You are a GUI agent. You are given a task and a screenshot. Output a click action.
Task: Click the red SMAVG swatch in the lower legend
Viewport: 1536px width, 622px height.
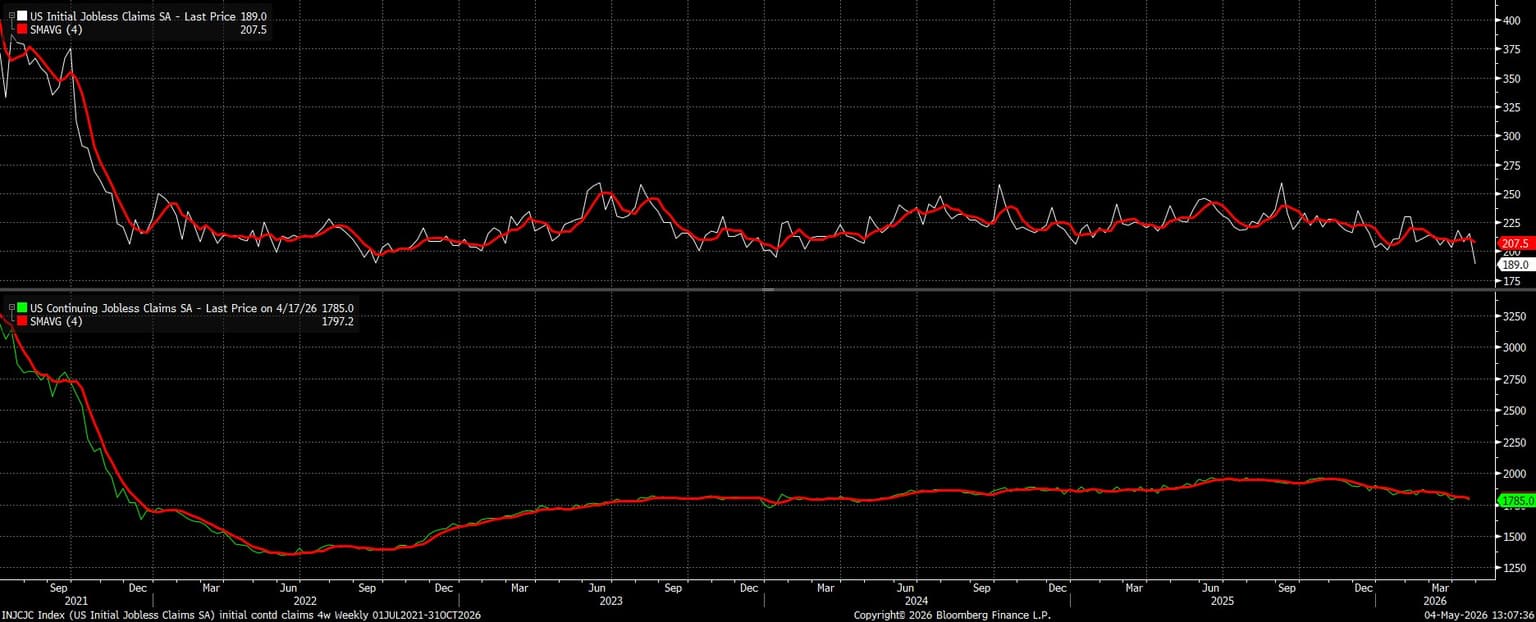click(x=22, y=321)
